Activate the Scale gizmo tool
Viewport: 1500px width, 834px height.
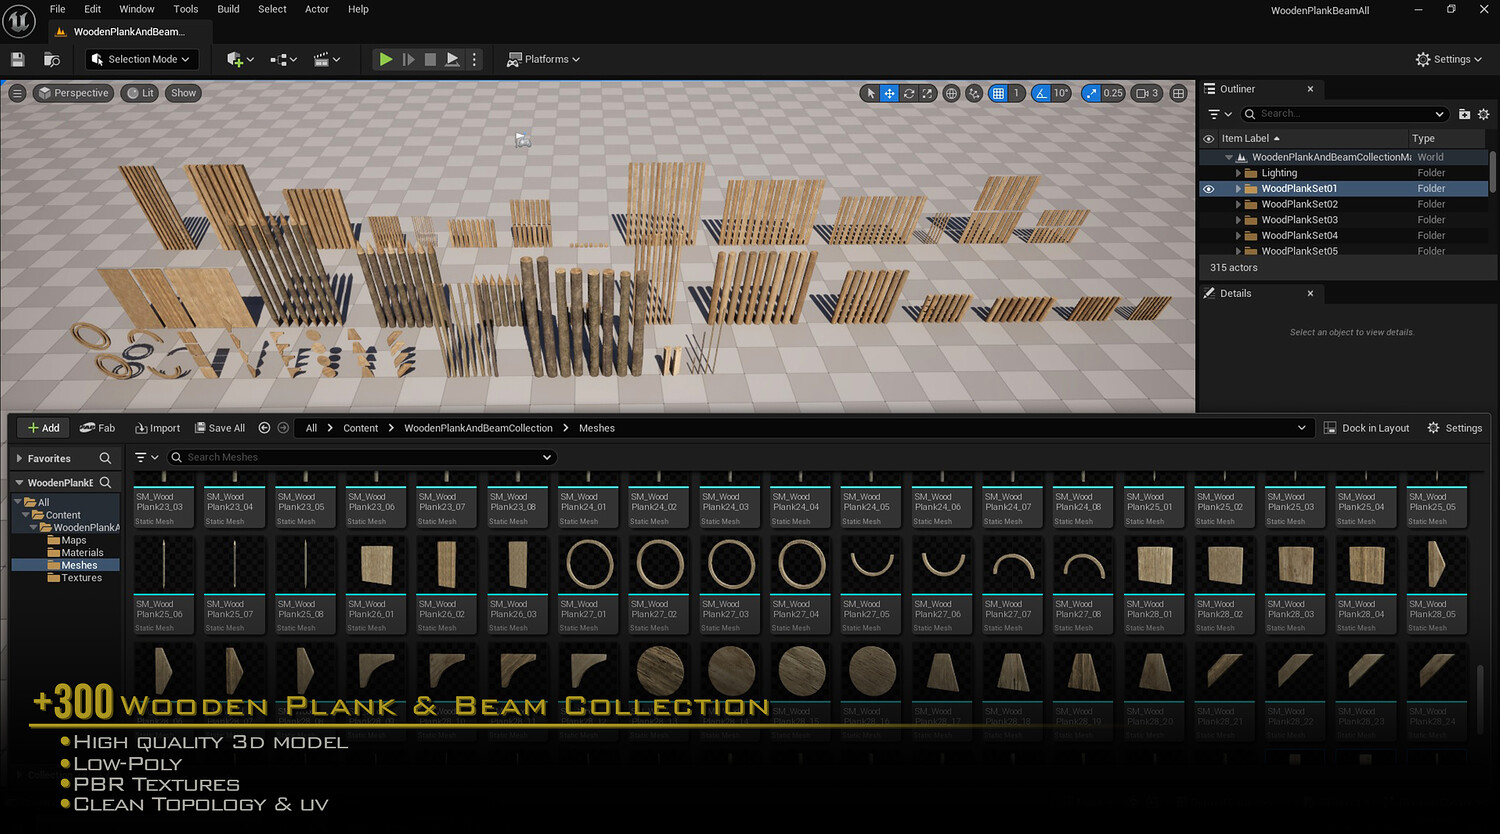click(928, 93)
